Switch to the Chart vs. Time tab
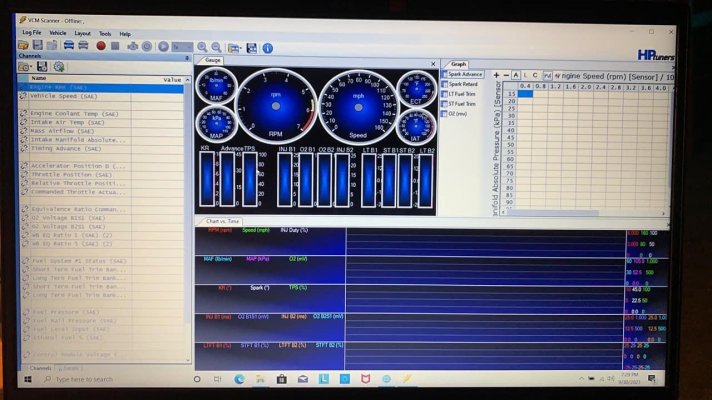The width and height of the screenshot is (712, 400). point(222,221)
